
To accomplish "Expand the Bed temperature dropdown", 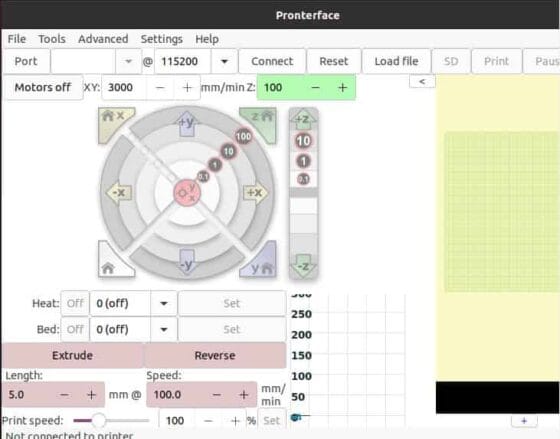I will [x=164, y=329].
